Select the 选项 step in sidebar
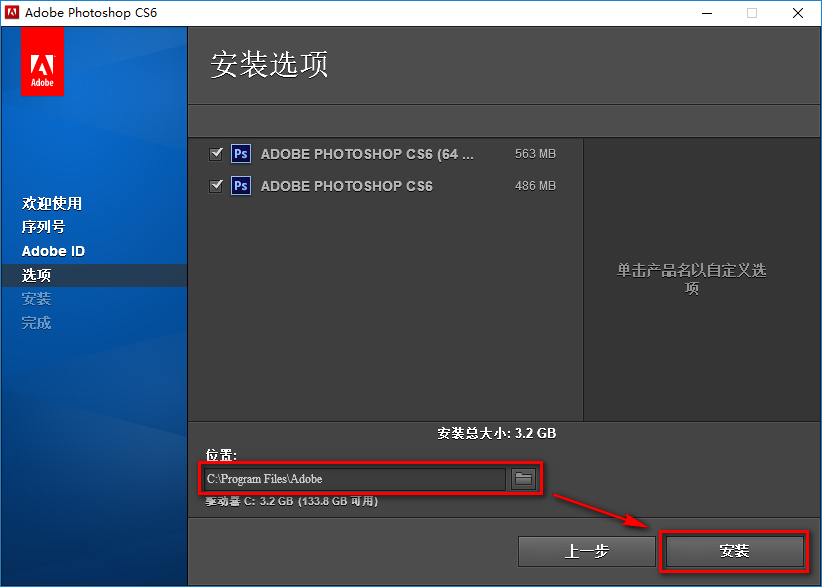 click(x=36, y=275)
